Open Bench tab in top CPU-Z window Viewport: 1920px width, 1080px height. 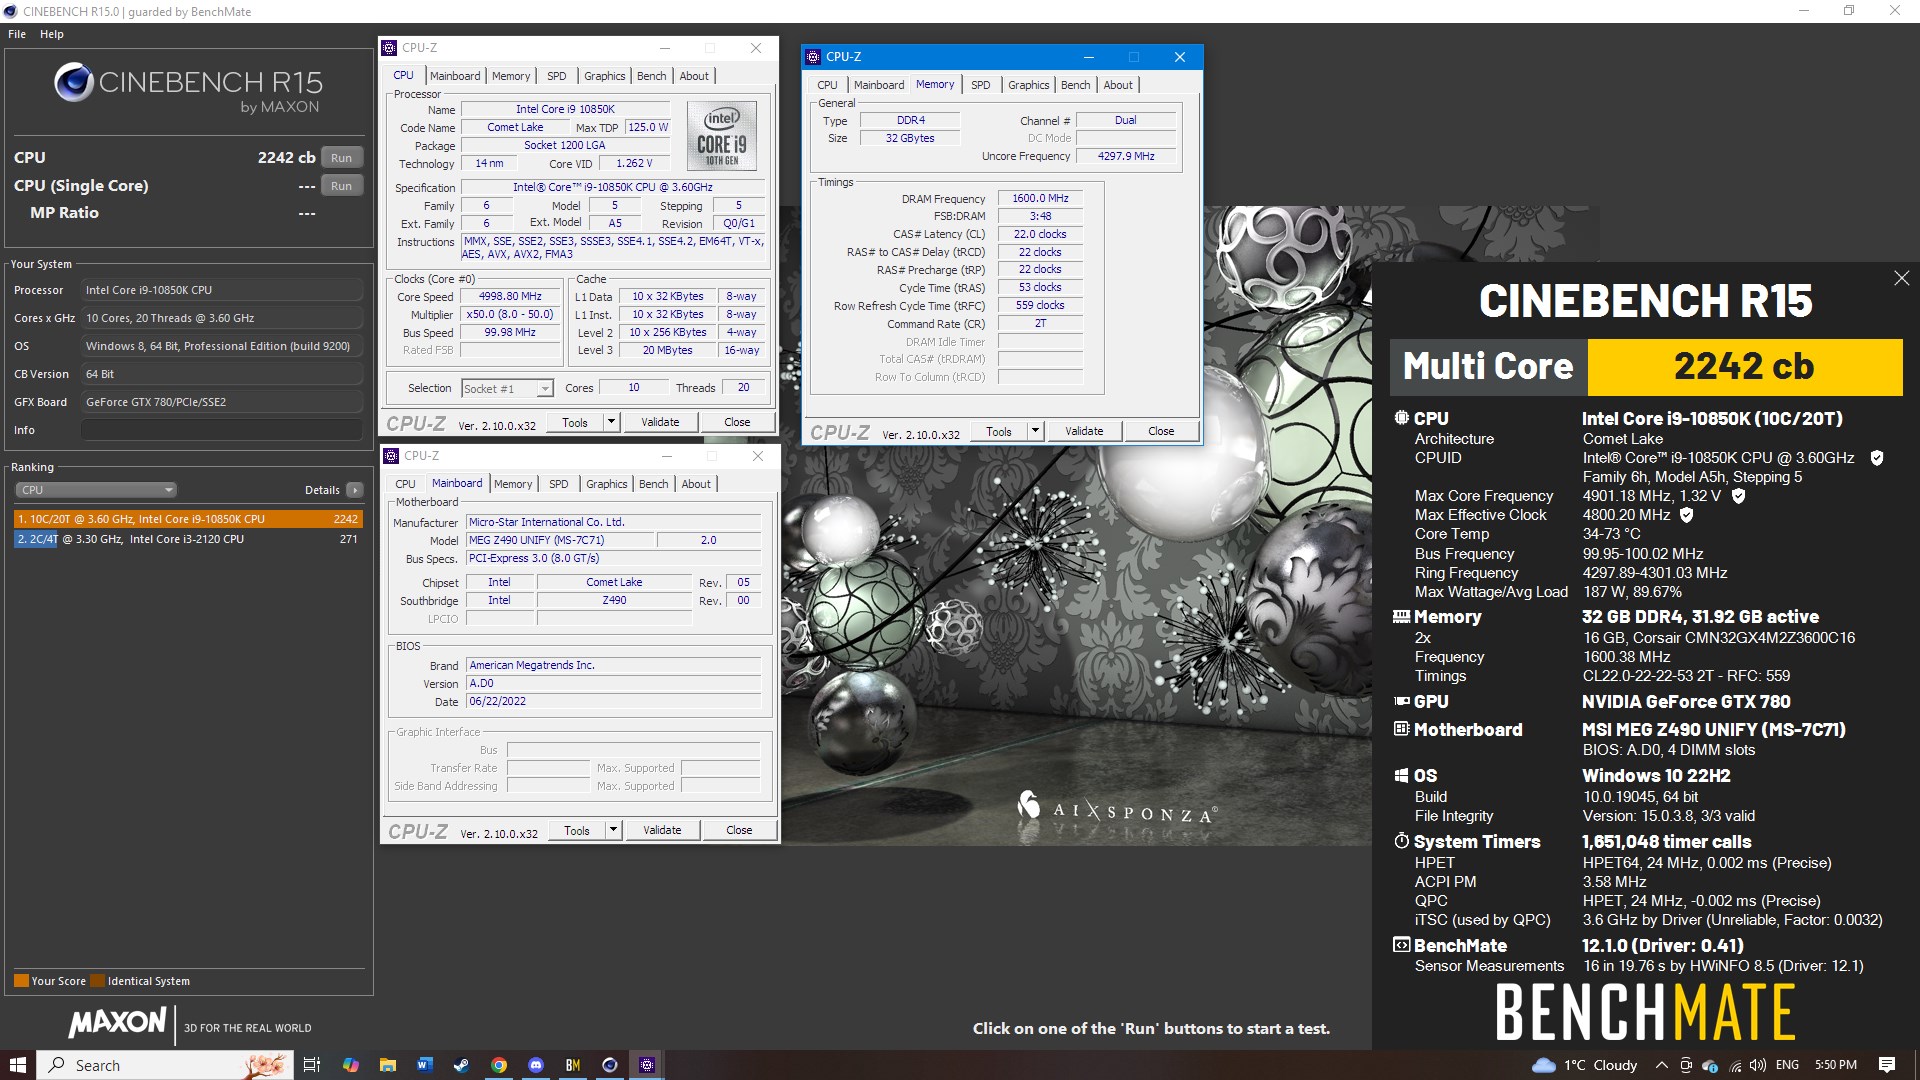(x=651, y=76)
